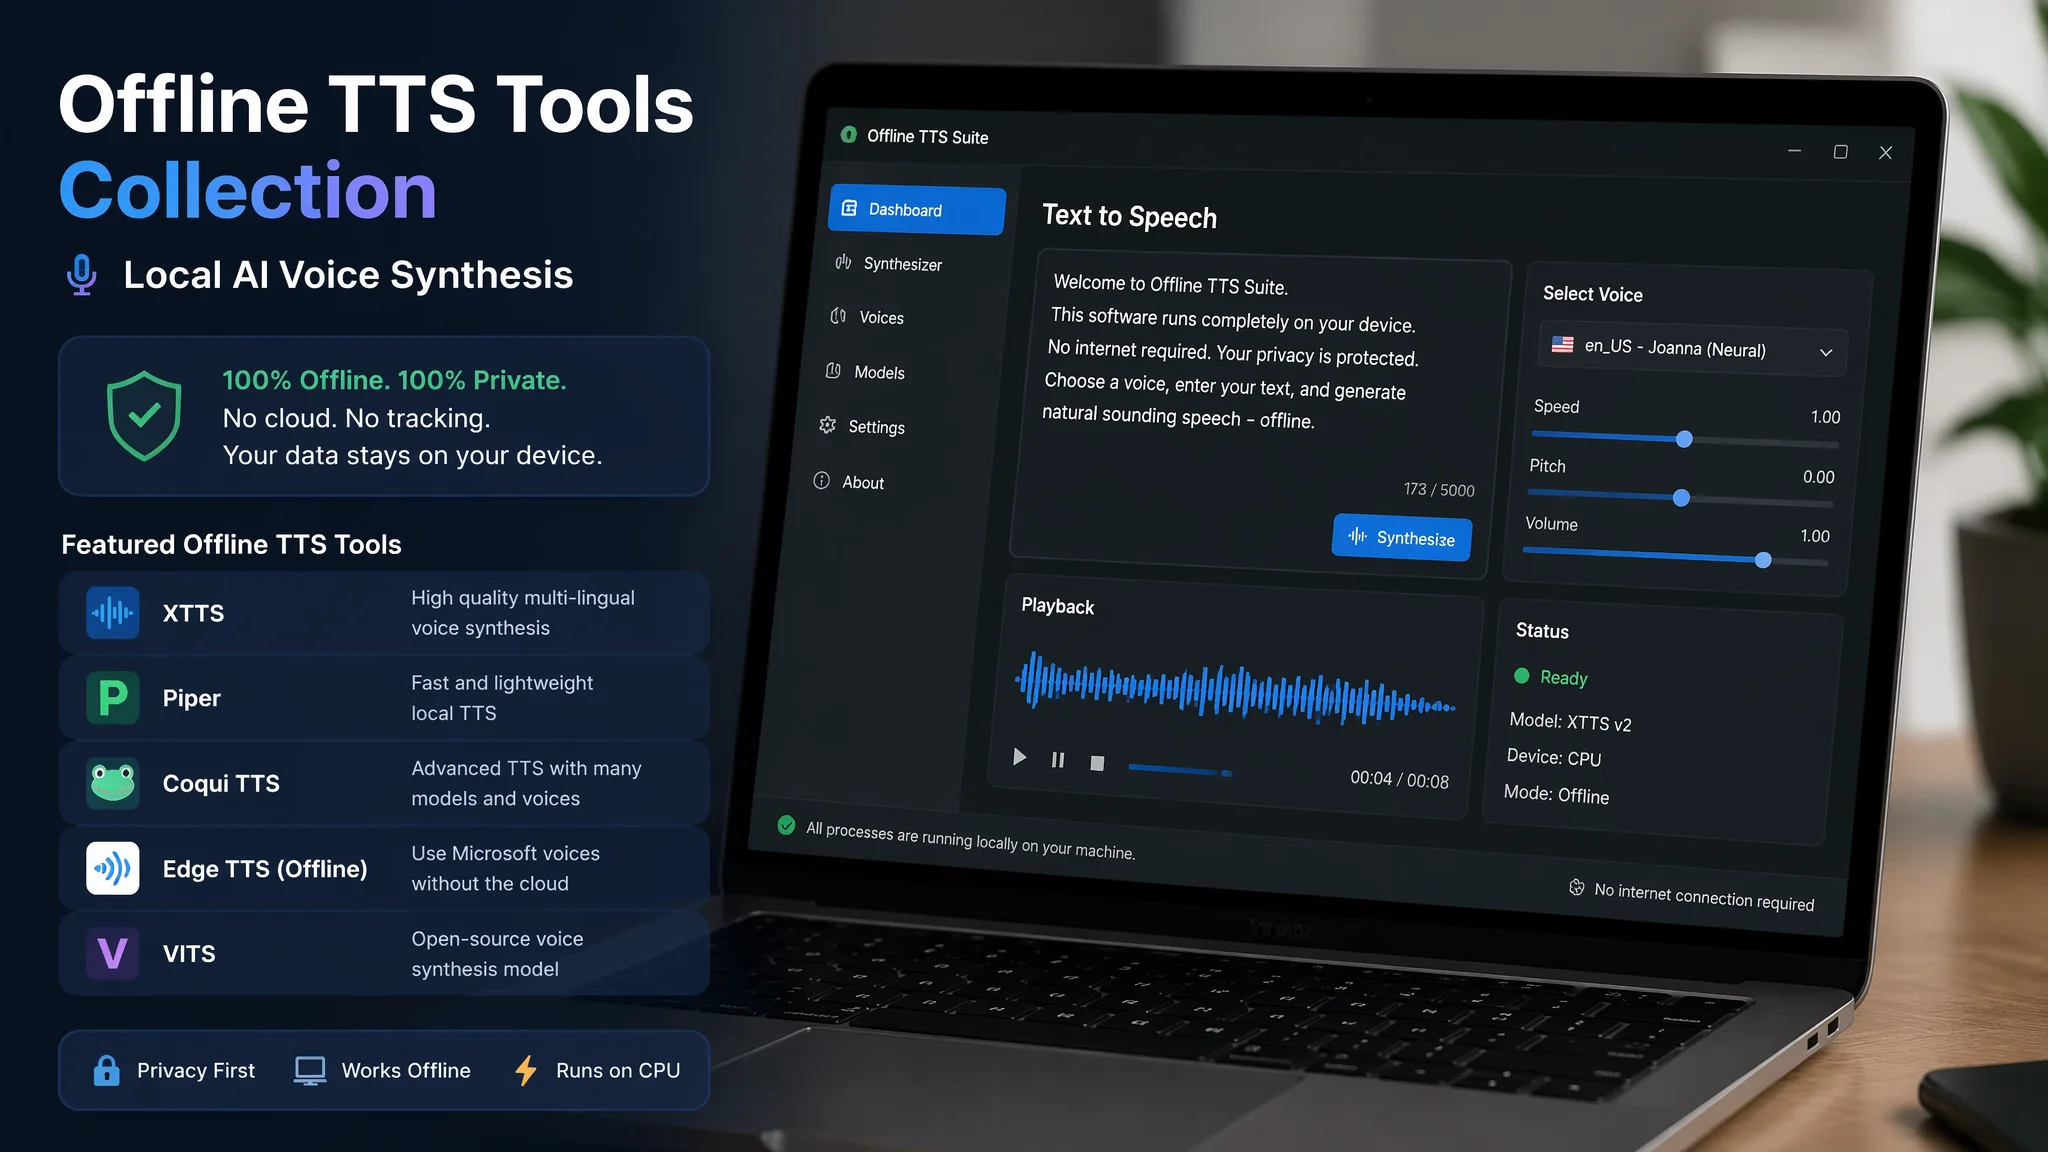This screenshot has width=2048, height=1152.
Task: Click the Volume slider handle
Action: 1763,560
